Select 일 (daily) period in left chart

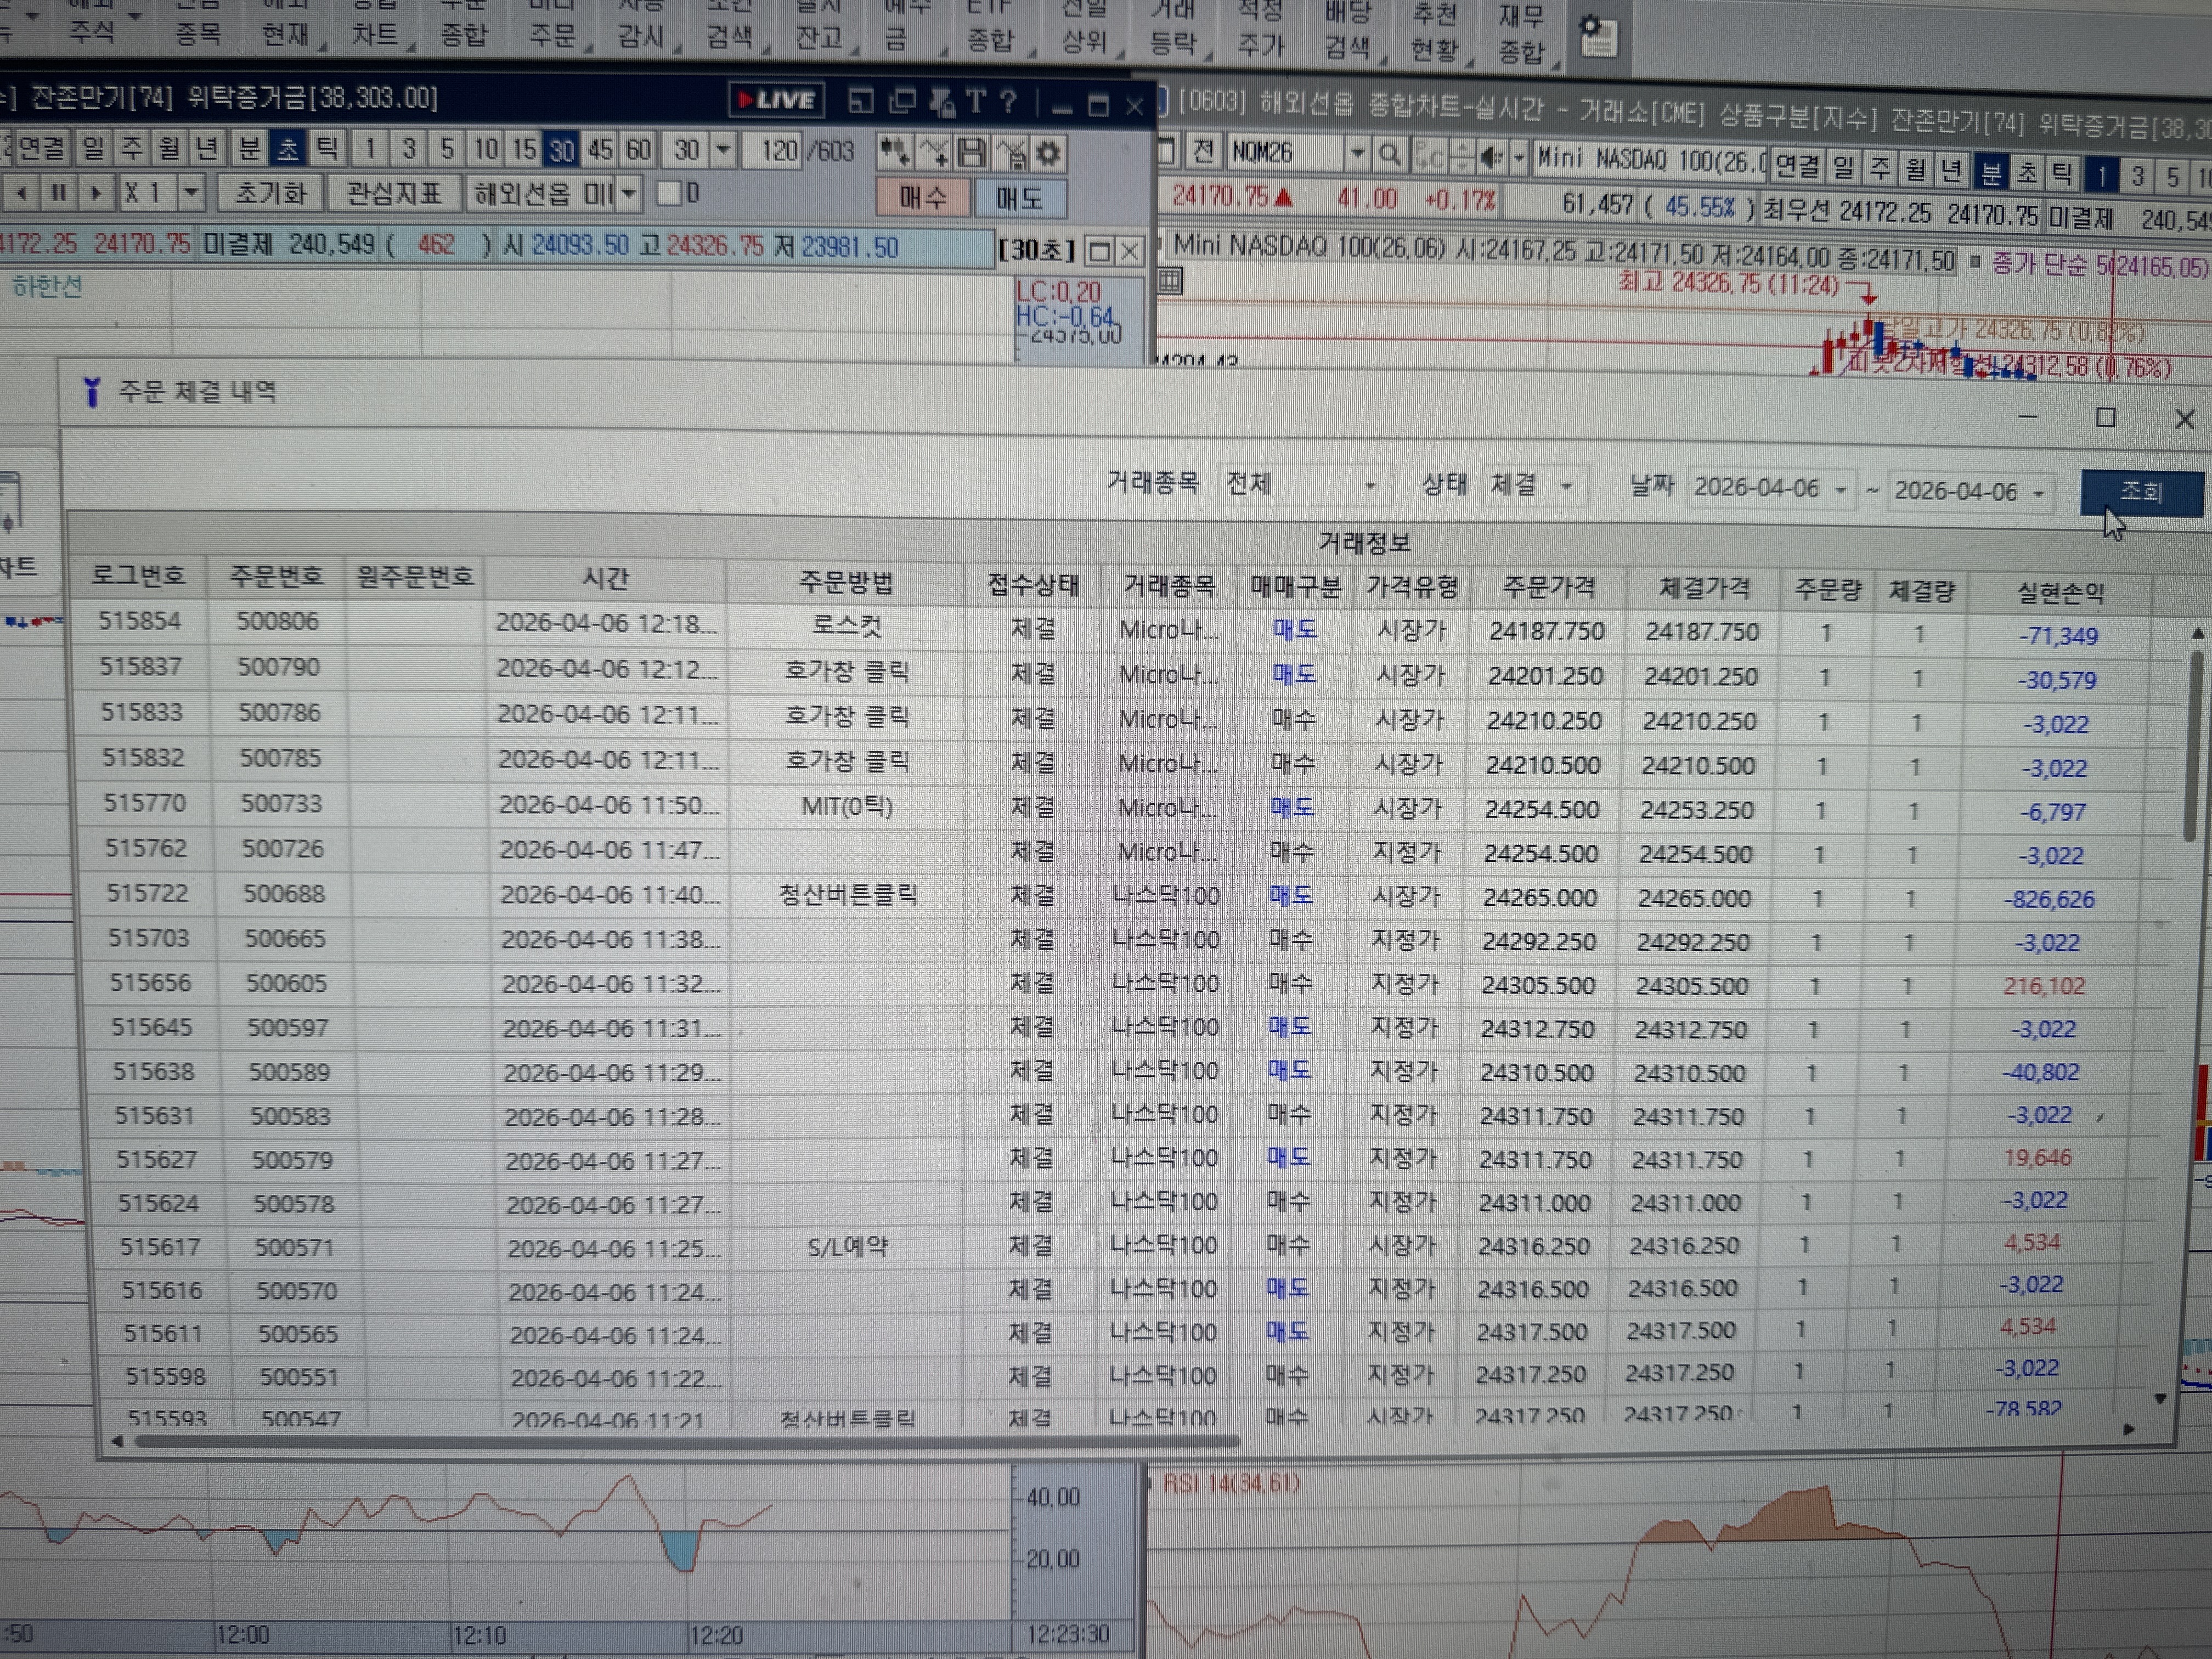[93, 149]
